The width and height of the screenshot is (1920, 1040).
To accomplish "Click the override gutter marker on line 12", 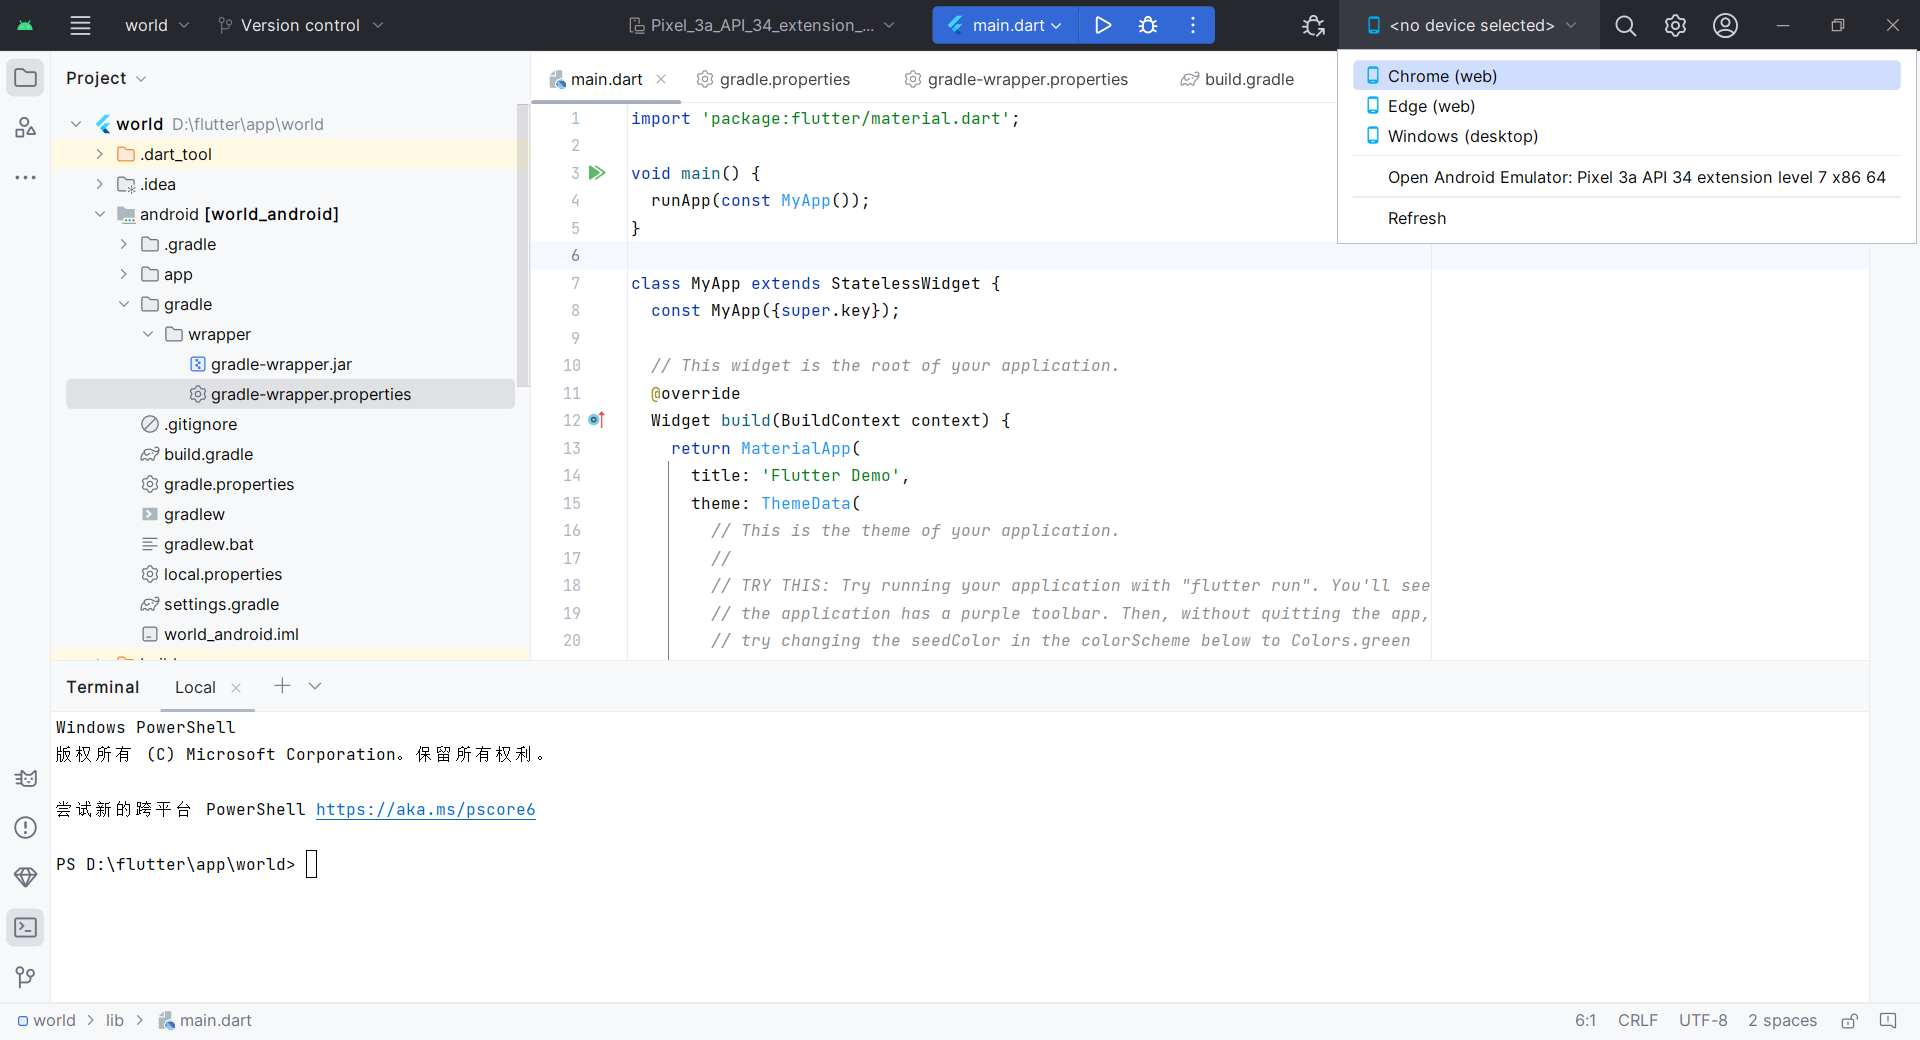I will click(x=596, y=420).
